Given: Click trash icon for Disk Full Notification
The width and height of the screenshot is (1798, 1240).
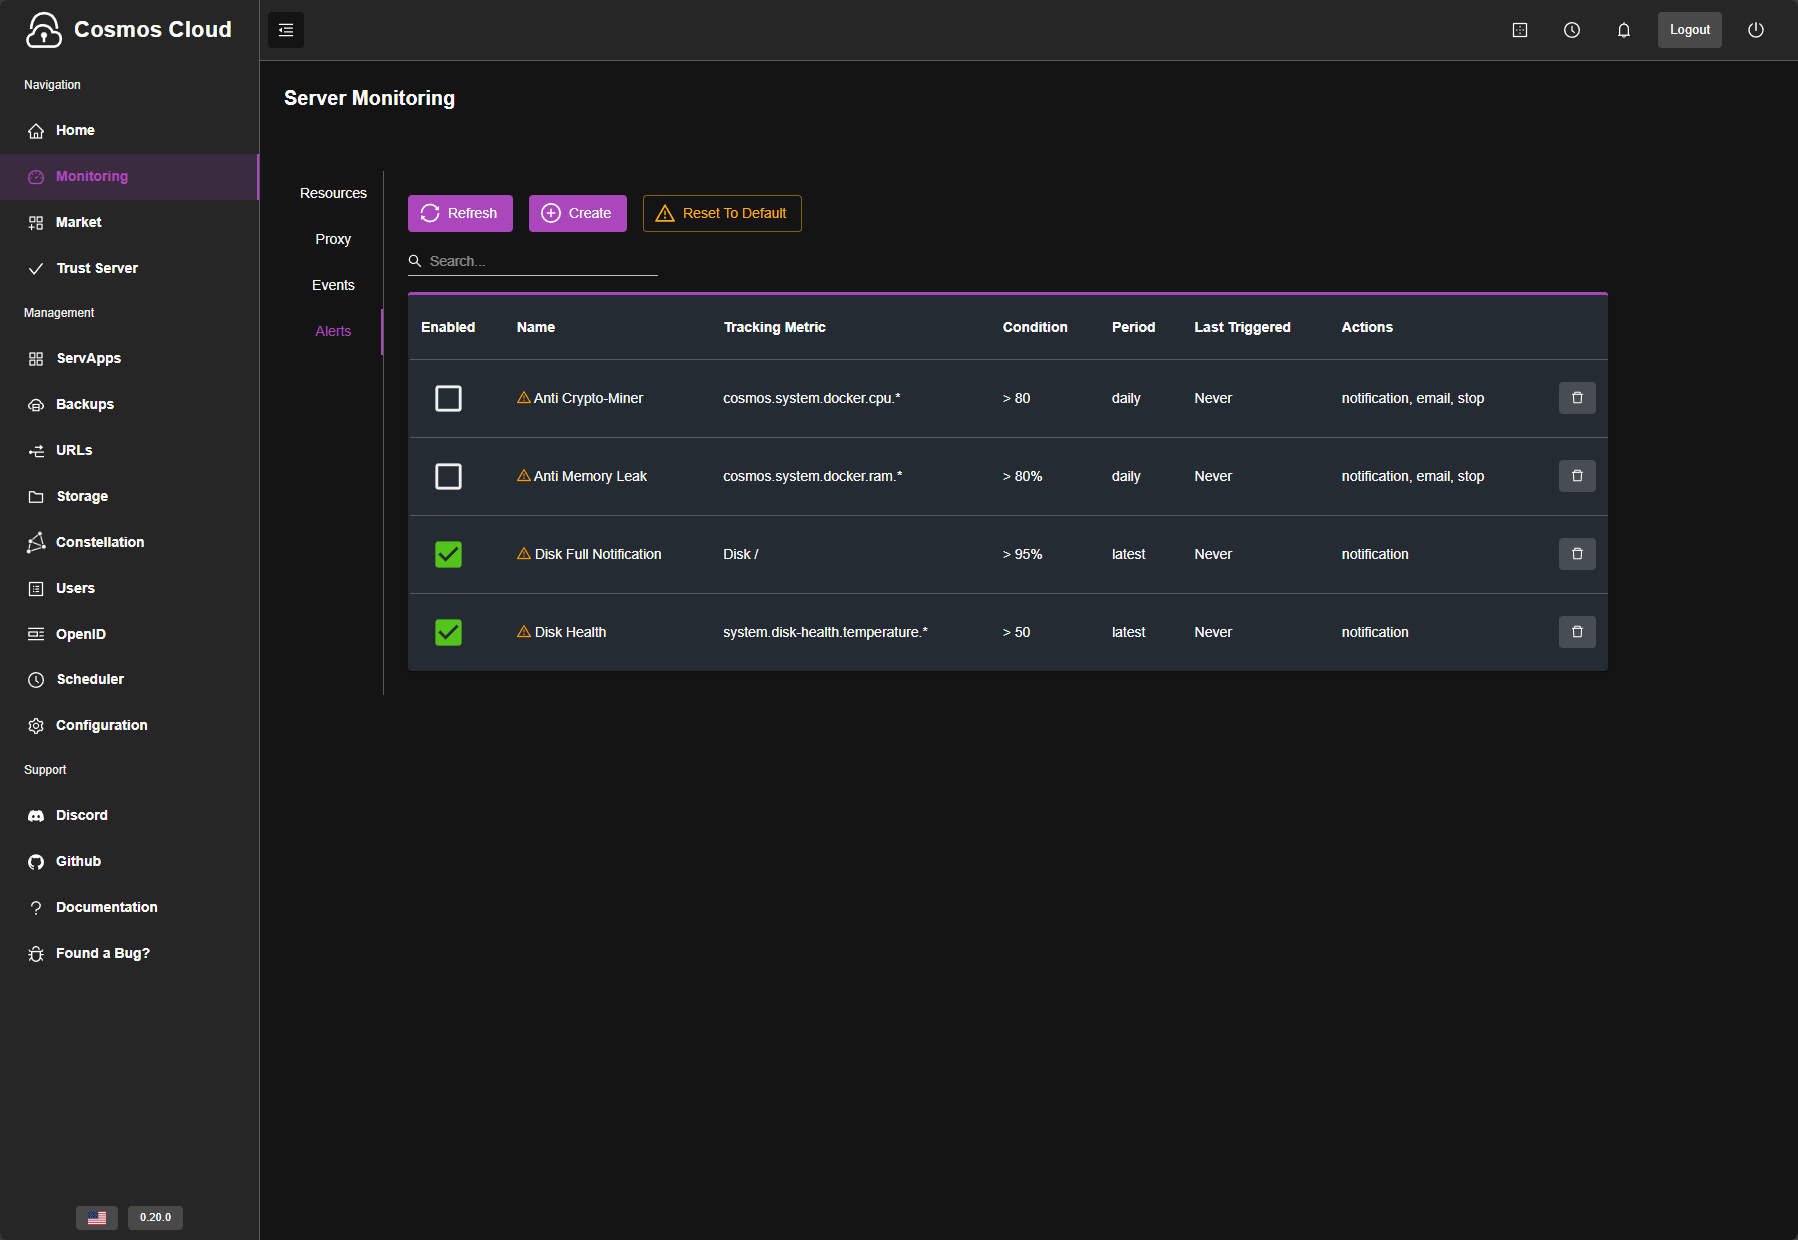Looking at the screenshot, I should (1576, 554).
